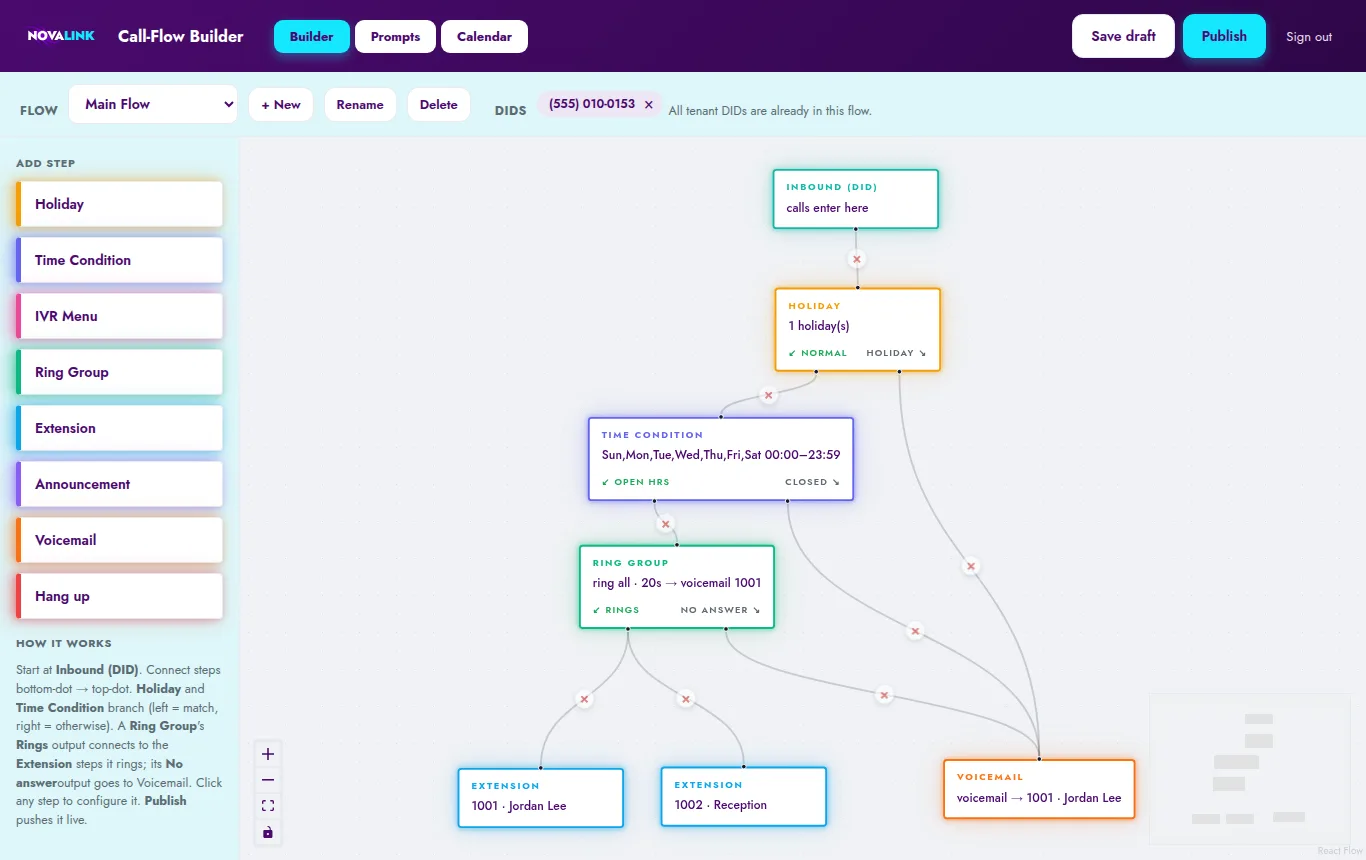Delete edge from Ring Group to extension 1001
Image resolution: width=1366 pixels, height=860 pixels.
click(585, 699)
